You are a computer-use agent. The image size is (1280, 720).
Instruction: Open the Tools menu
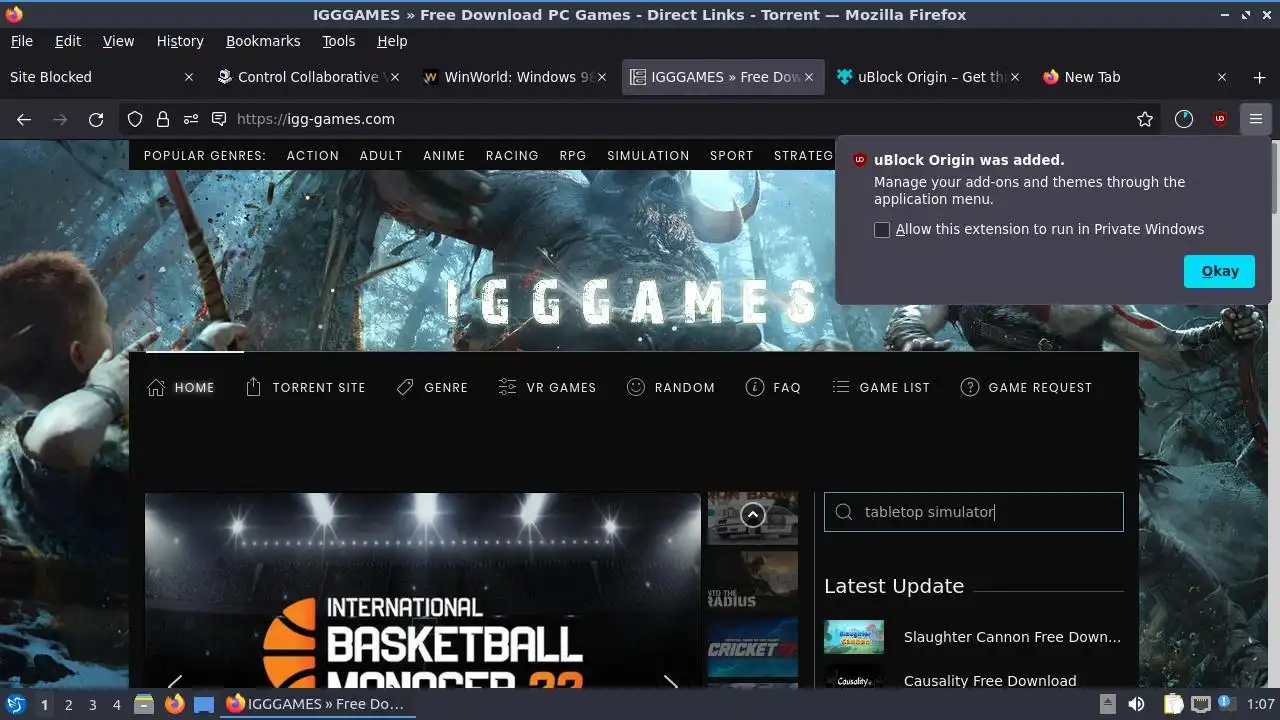339,41
